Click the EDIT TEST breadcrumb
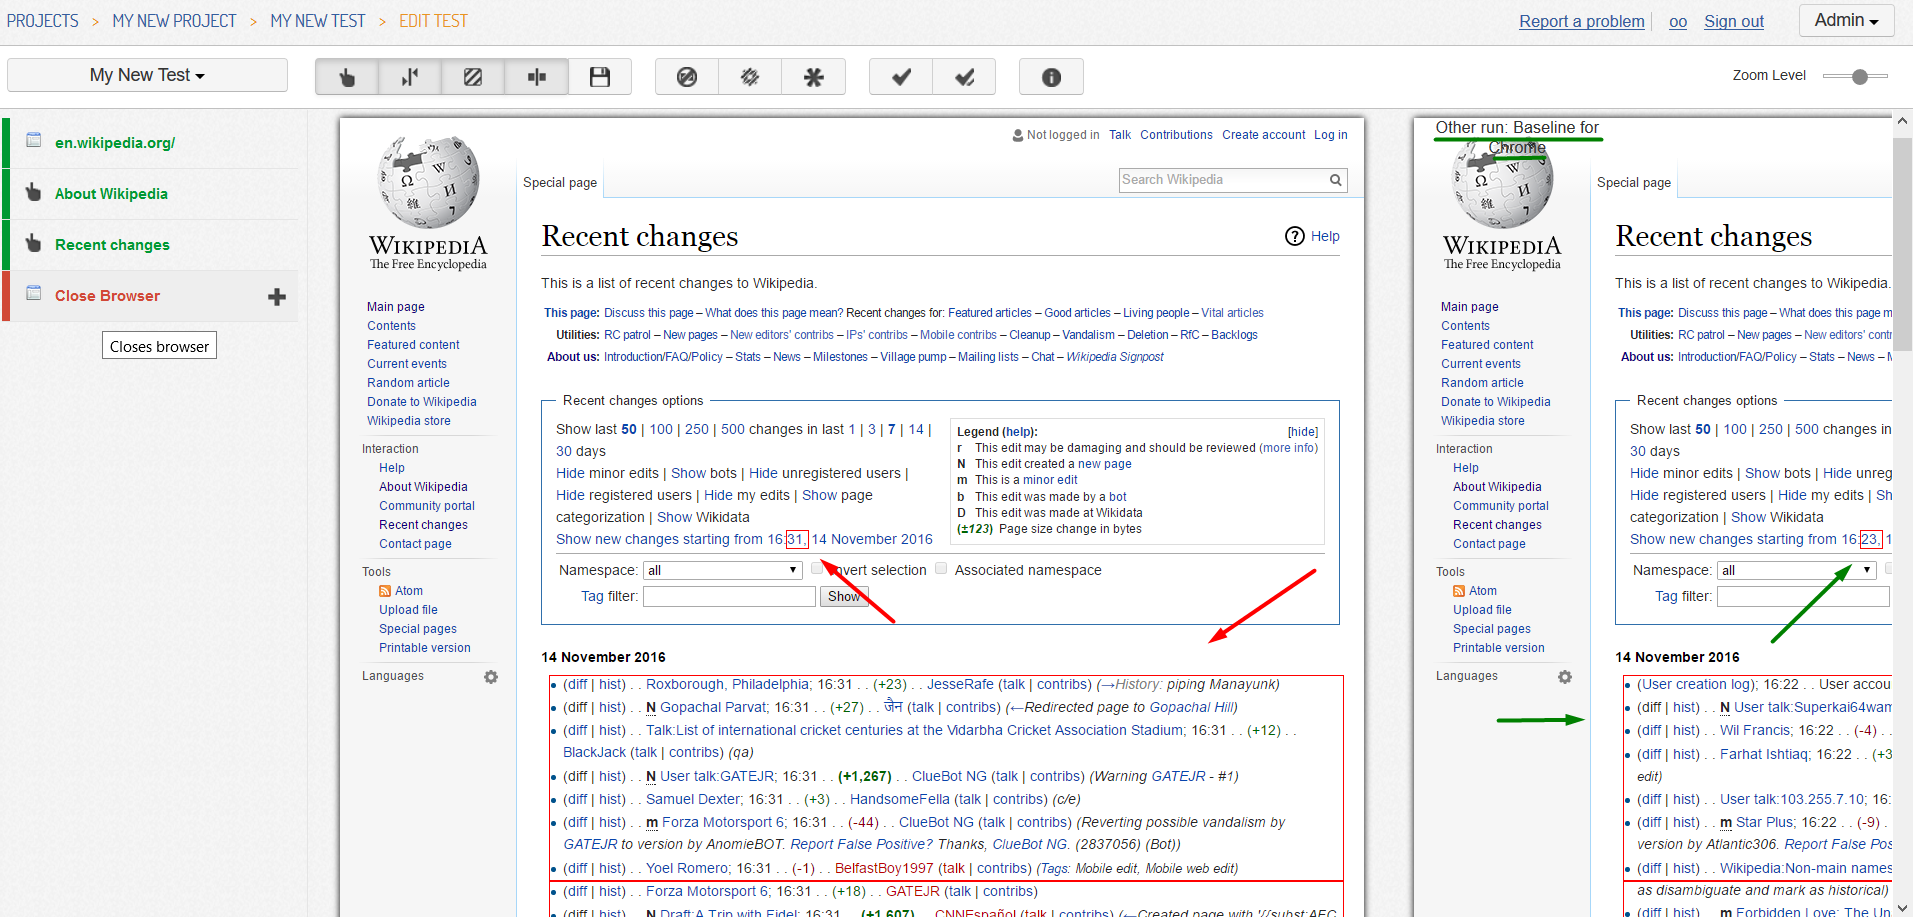This screenshot has height=917, width=1913. click(x=433, y=21)
